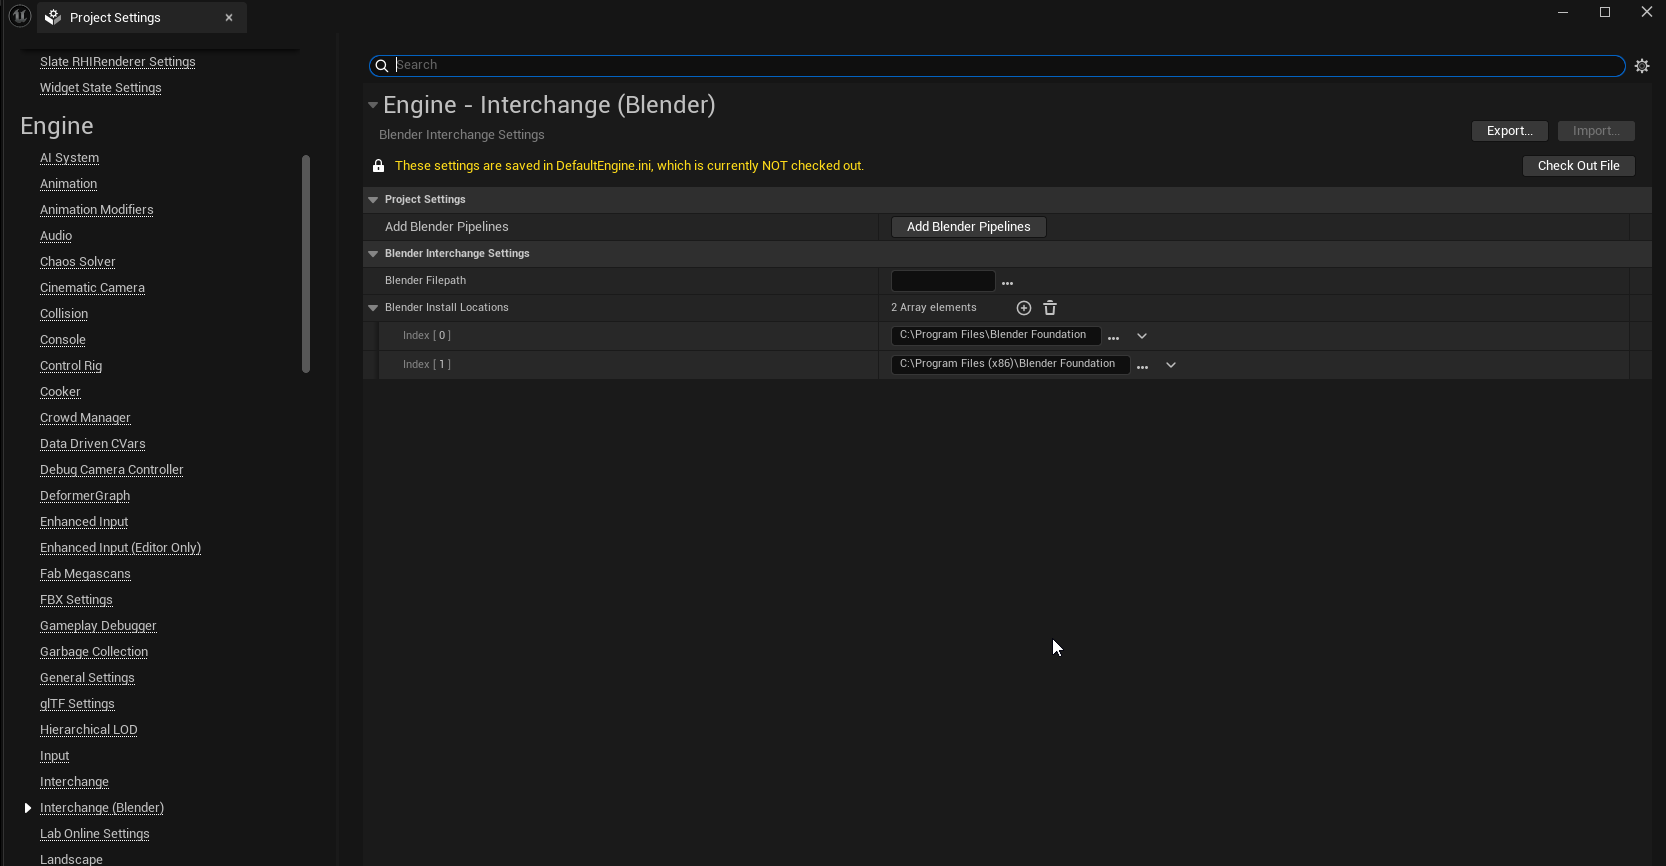Click the magnifier icon in the search box
The height and width of the screenshot is (866, 1666).
pyautogui.click(x=381, y=66)
